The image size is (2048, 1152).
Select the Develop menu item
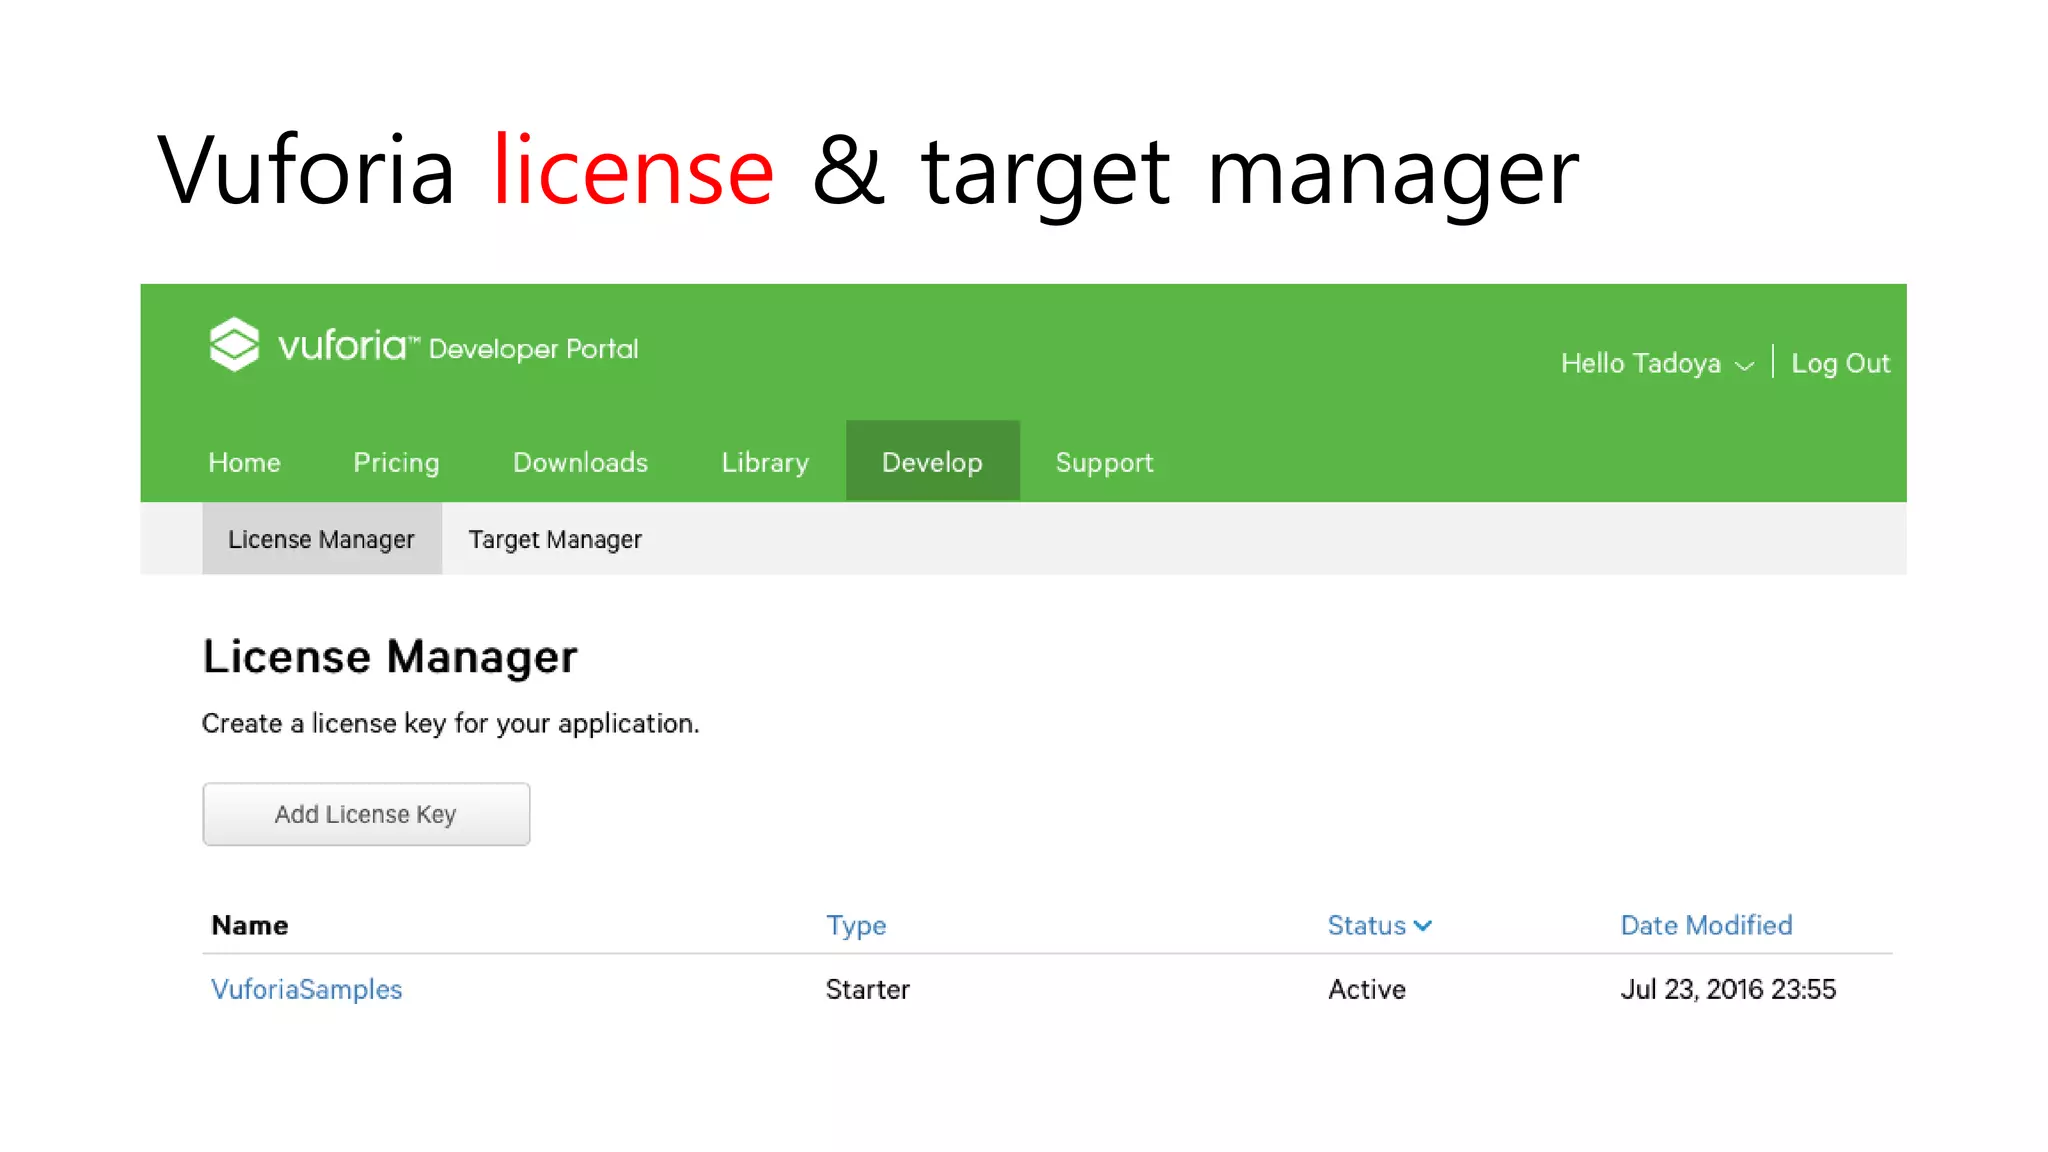[x=932, y=462]
